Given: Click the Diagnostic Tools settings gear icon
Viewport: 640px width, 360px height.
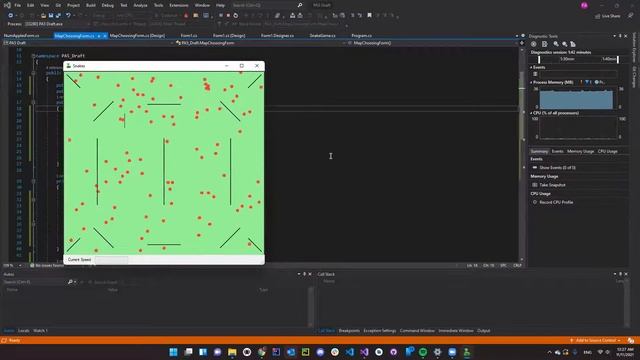Looking at the screenshot, I should [x=533, y=44].
